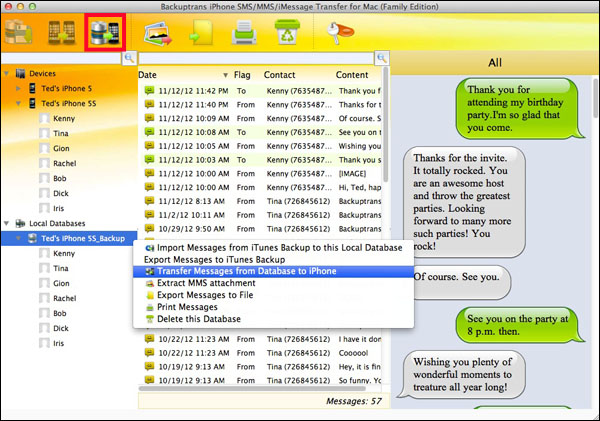Choose Import Messages from iTunes Backup to this Local Database

coord(274,248)
